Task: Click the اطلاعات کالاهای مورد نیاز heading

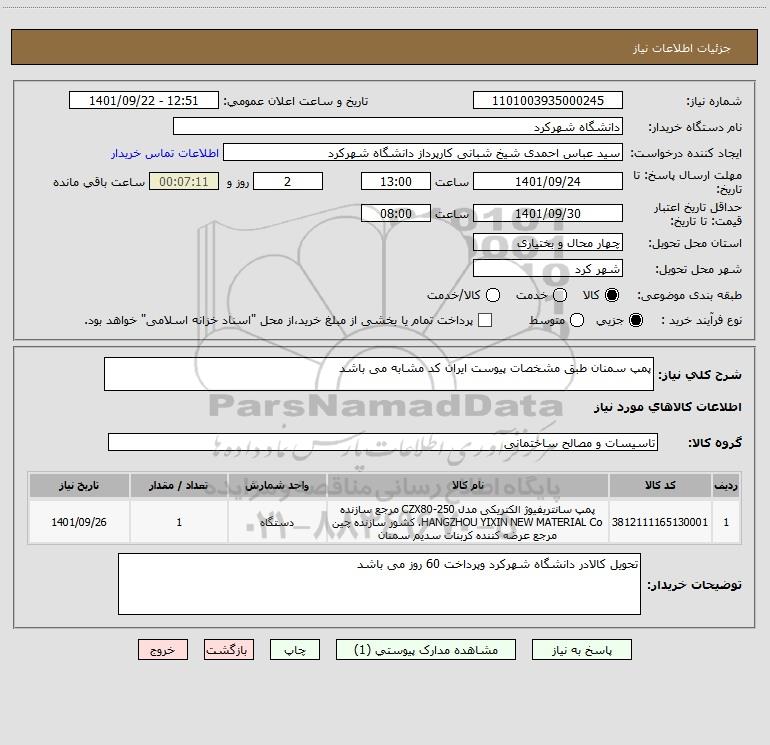Action: (x=668, y=407)
